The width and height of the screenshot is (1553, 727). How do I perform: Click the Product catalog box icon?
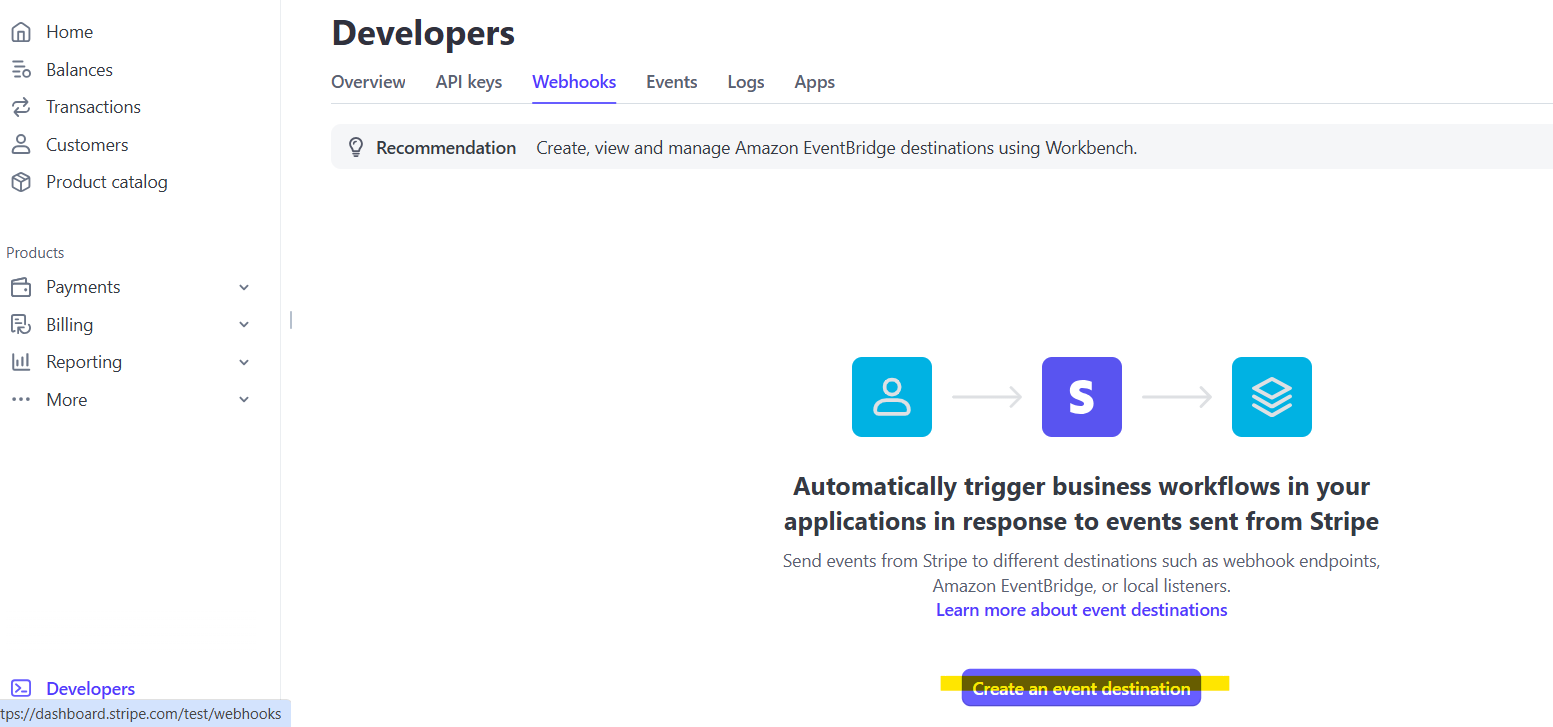tap(20, 182)
